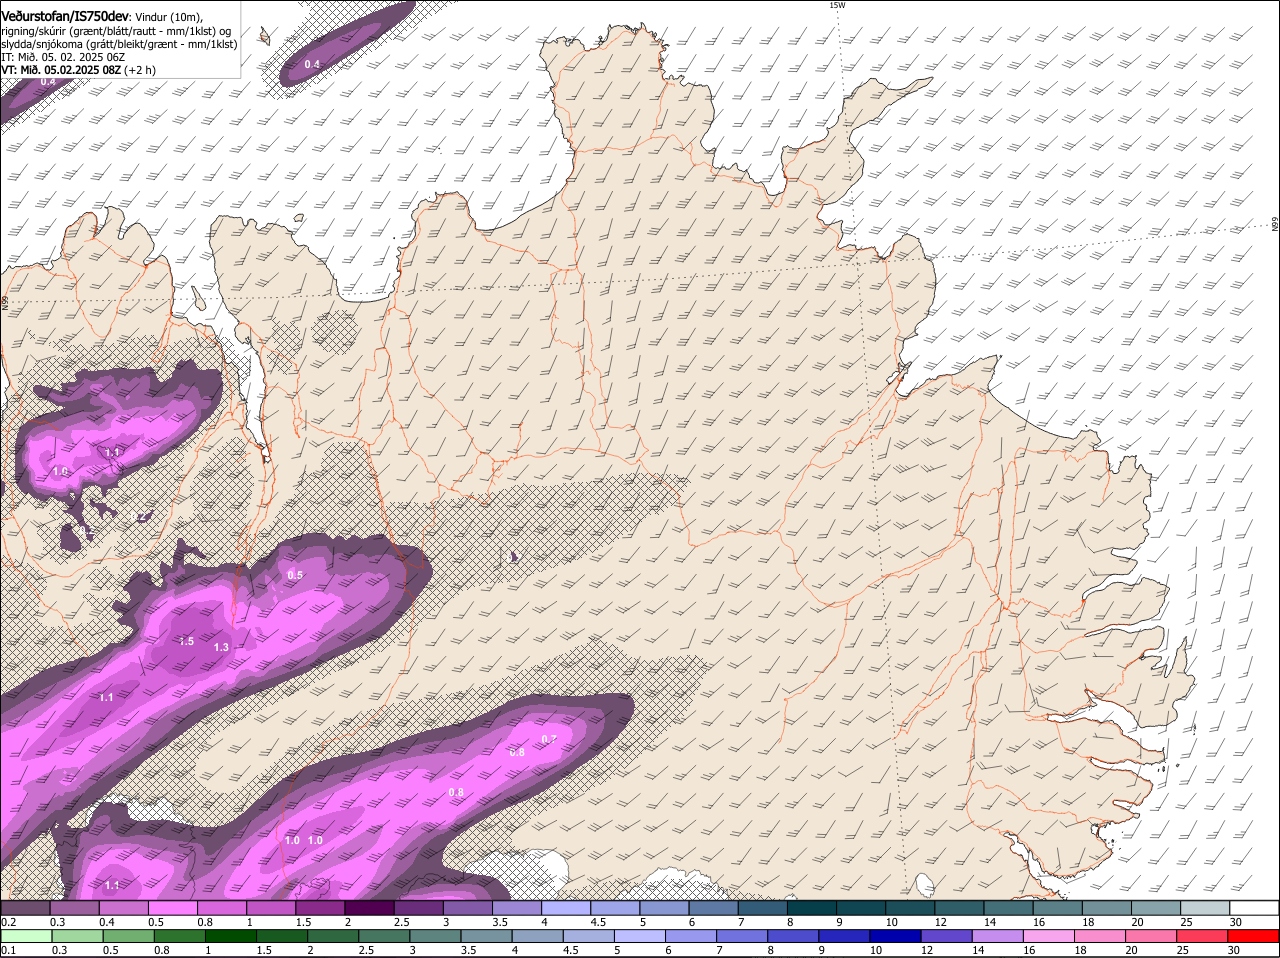
Task: Click the 30 label on the upper scale
Action: pyautogui.click(x=1236, y=921)
